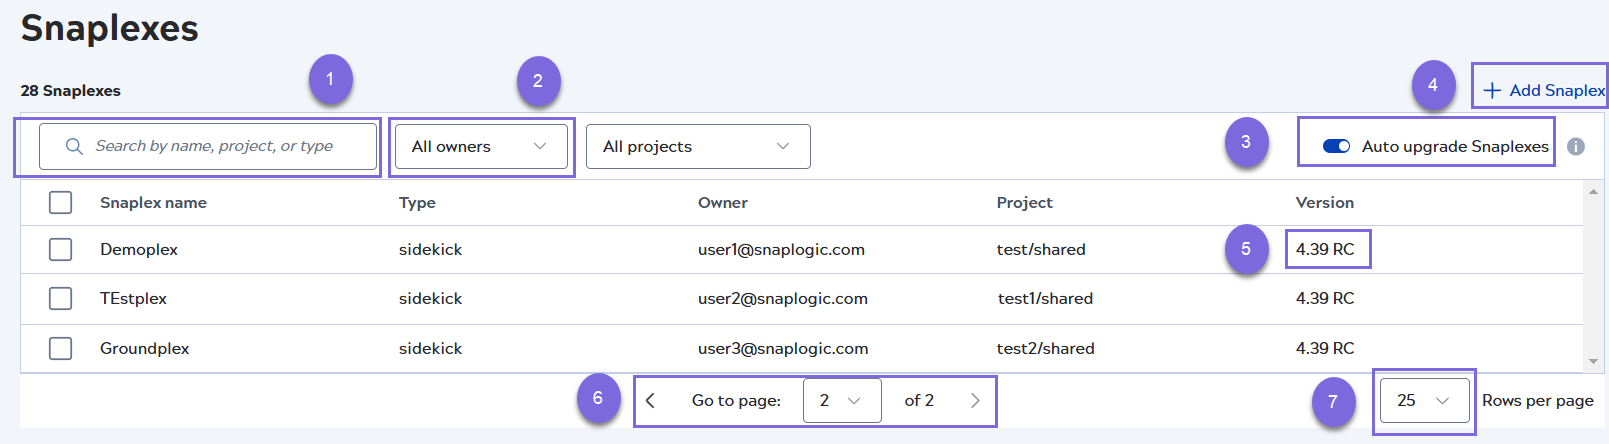Click the plus icon for Add Snaplex
Screen dimensions: 1609x444
(1492, 91)
